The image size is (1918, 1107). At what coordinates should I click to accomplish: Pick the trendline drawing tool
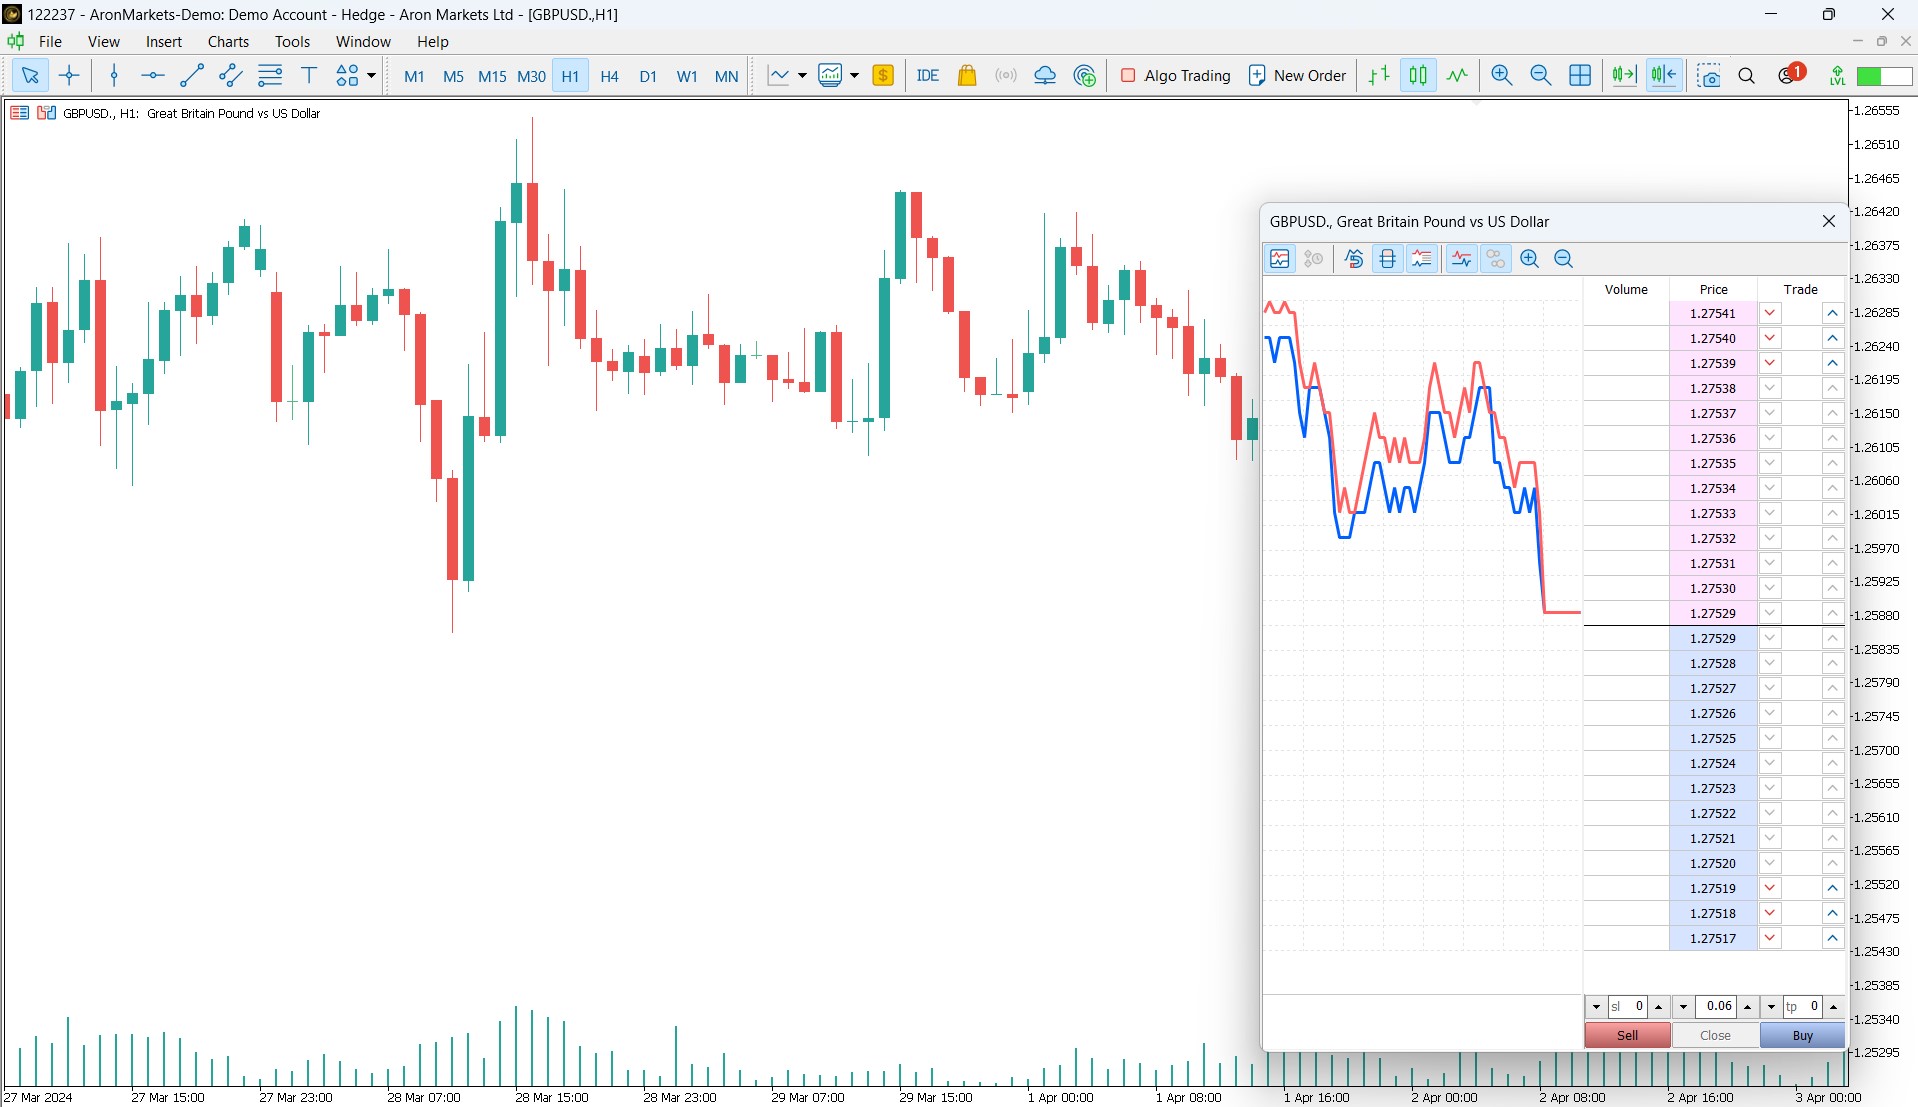pyautogui.click(x=191, y=76)
